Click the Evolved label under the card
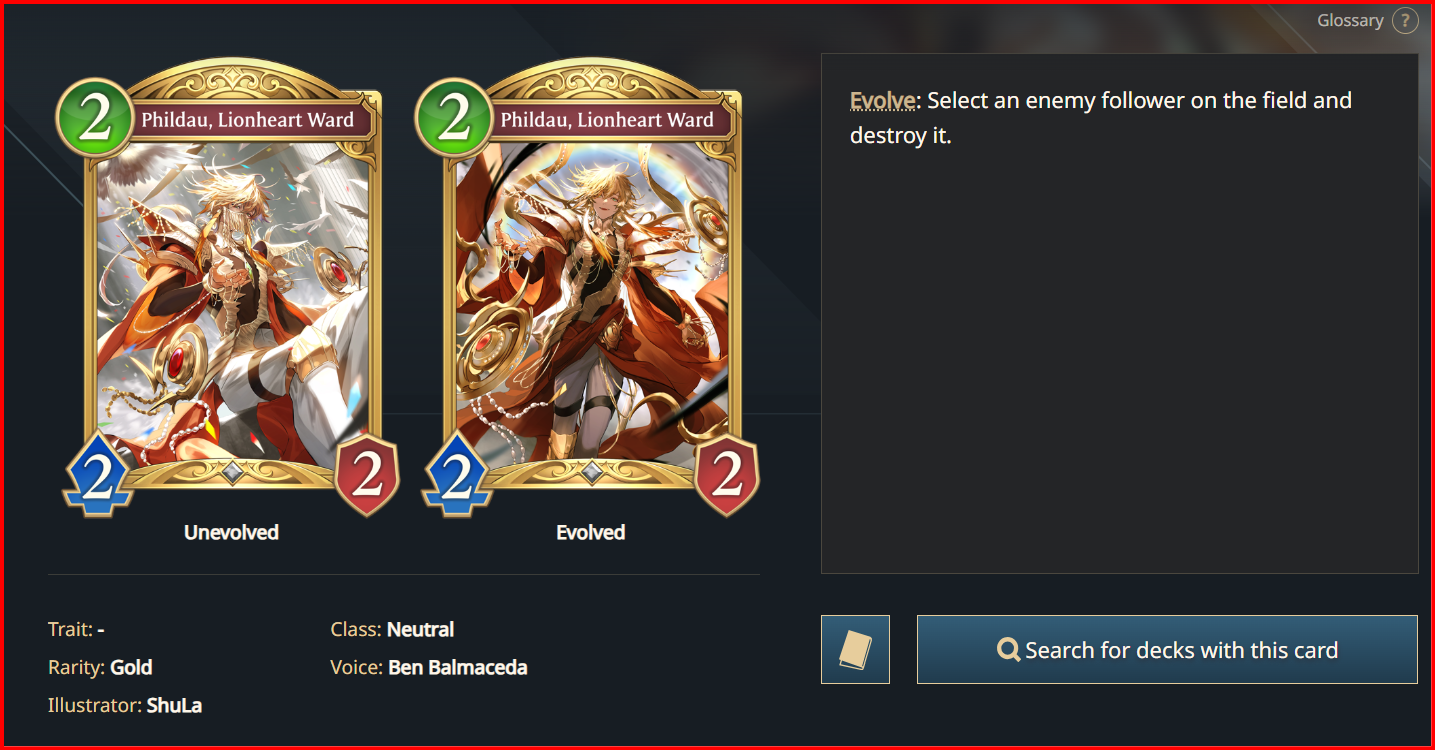The image size is (1435, 750). pyautogui.click(x=591, y=533)
